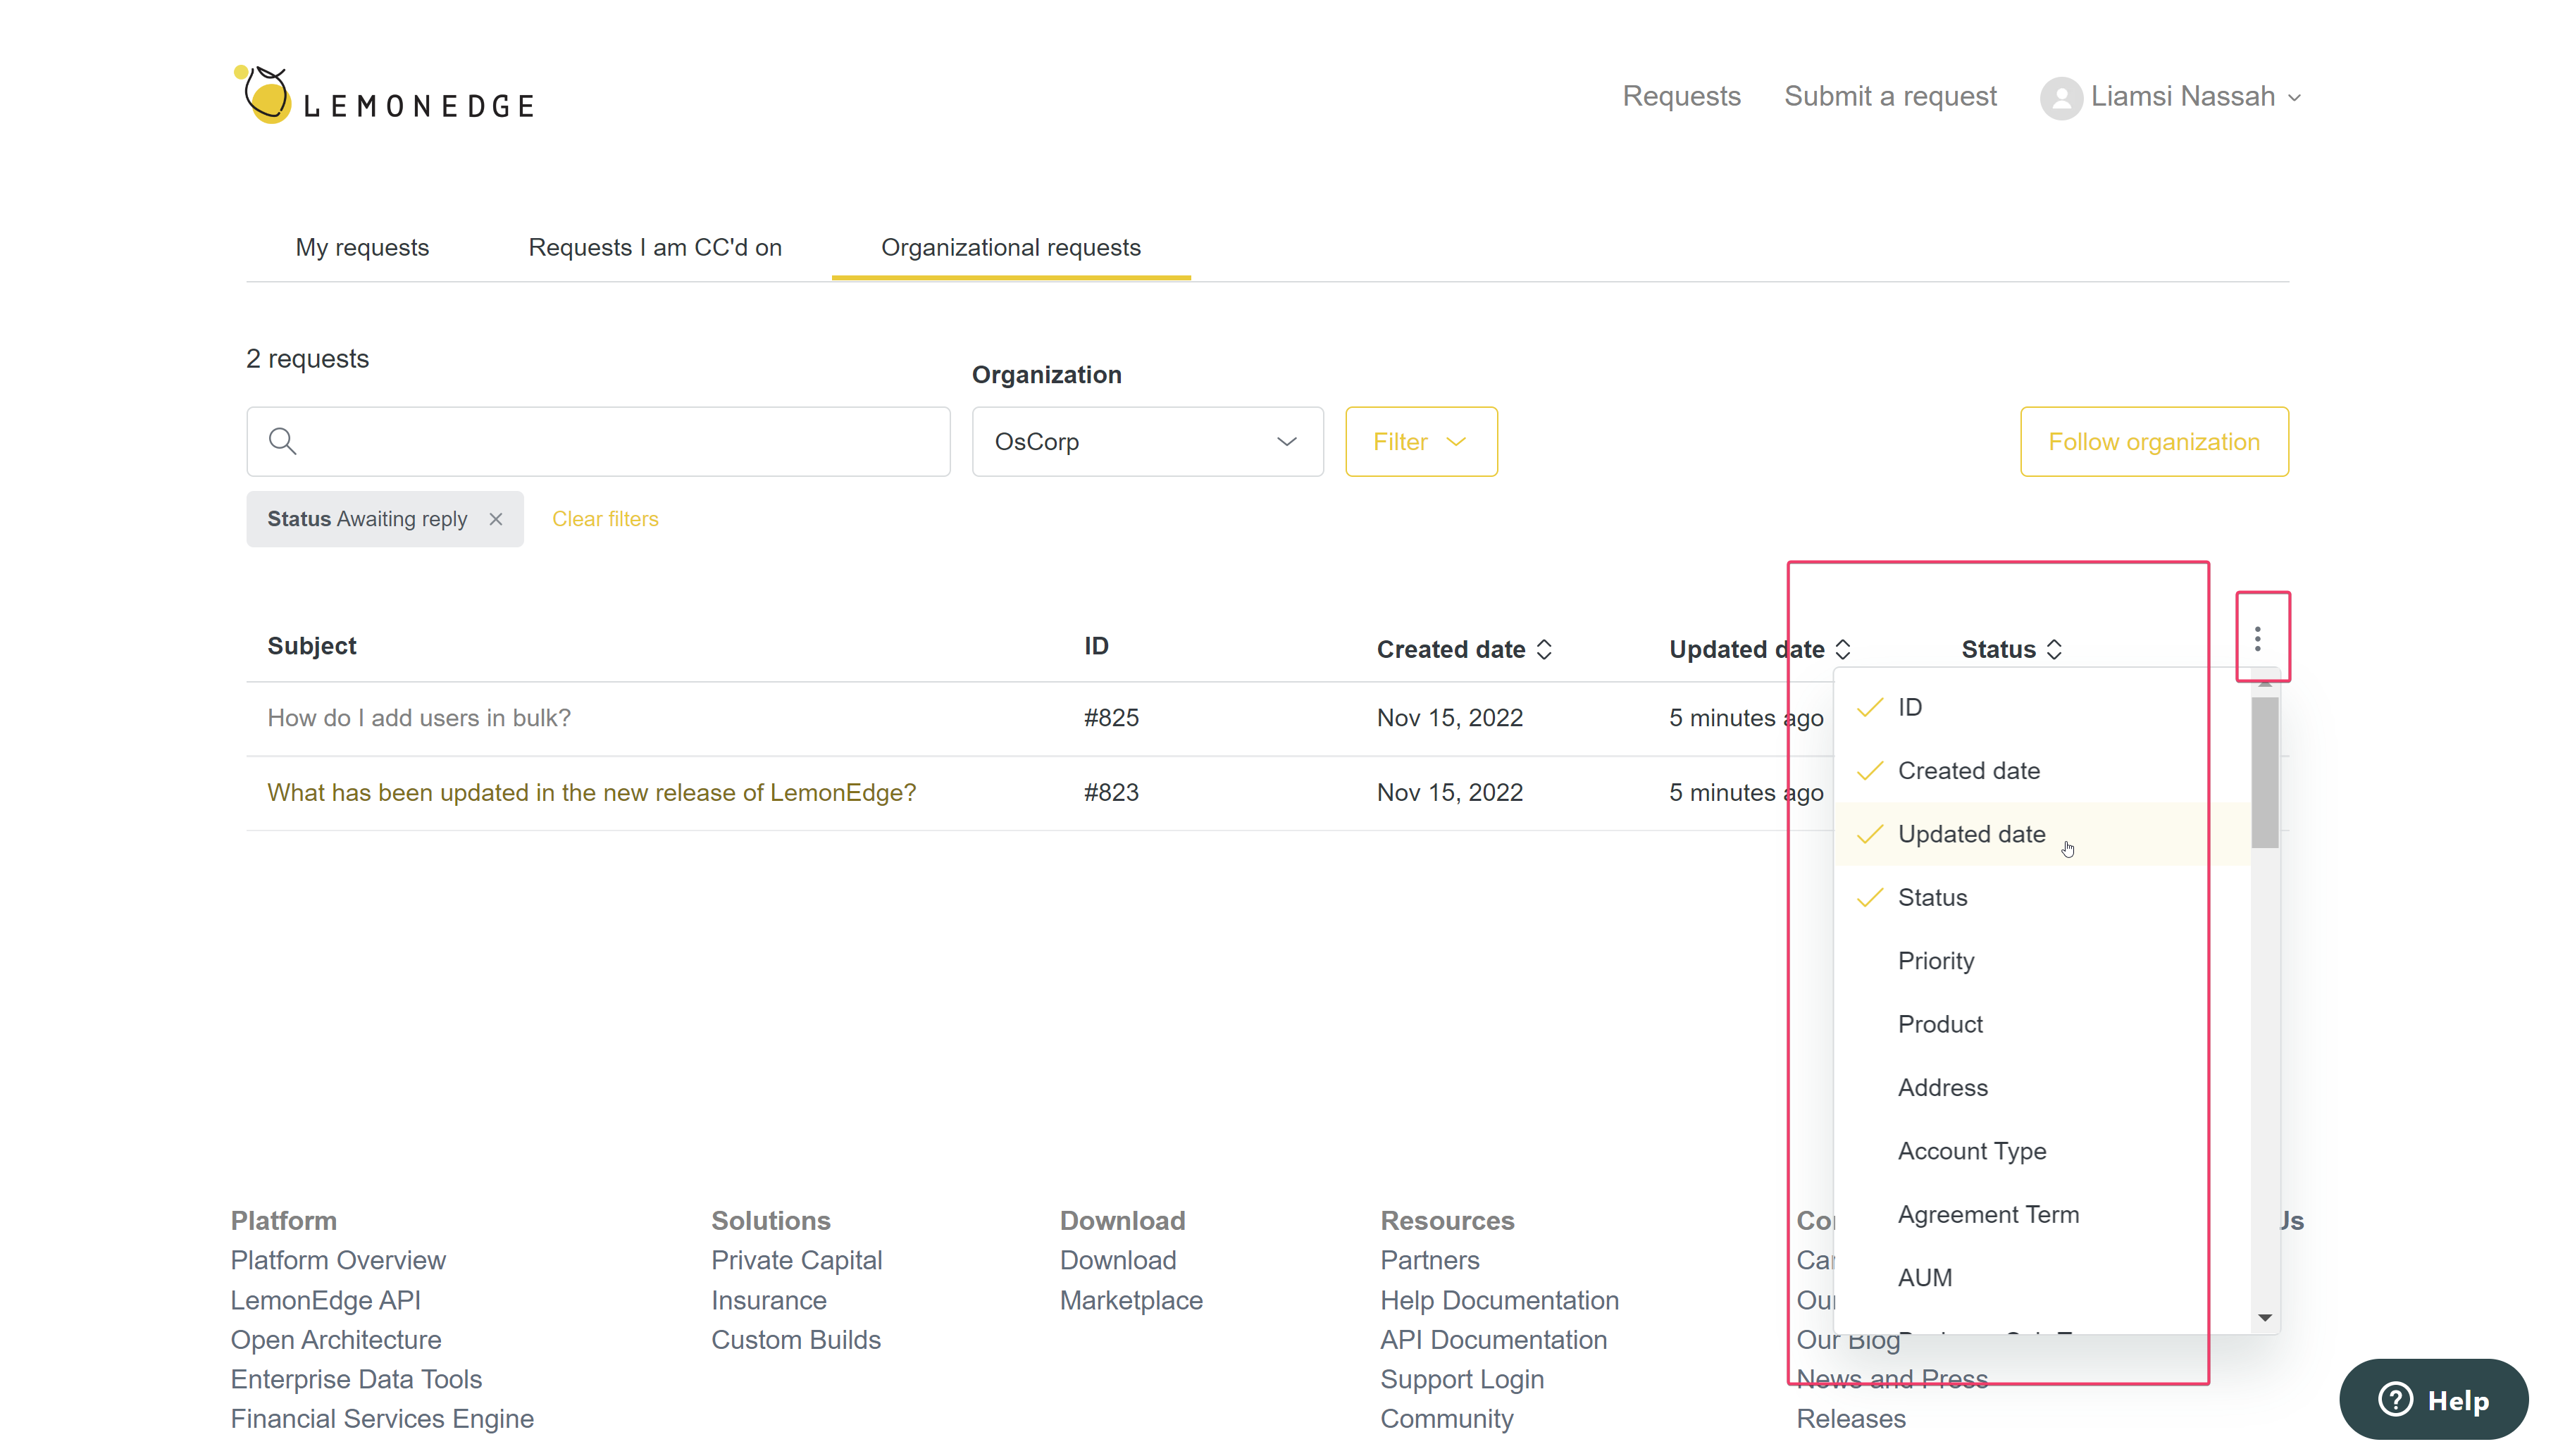
Task: Open request How do I add users in bulk?
Action: click(x=419, y=718)
